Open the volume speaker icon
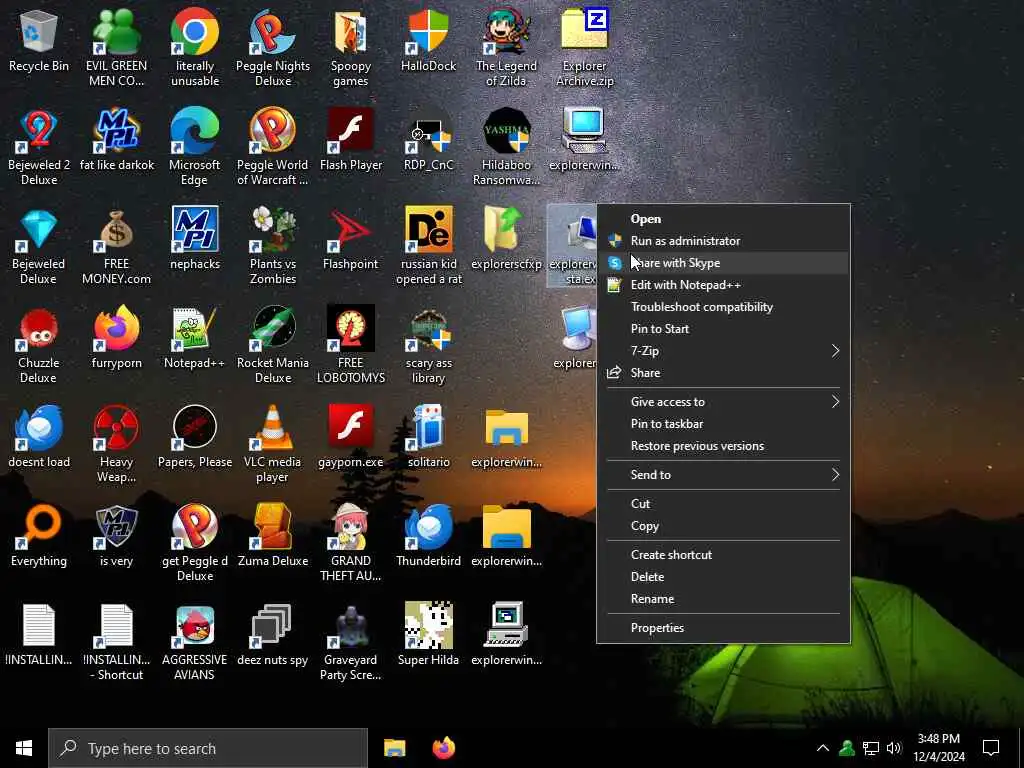The height and width of the screenshot is (768, 1024). click(x=894, y=748)
